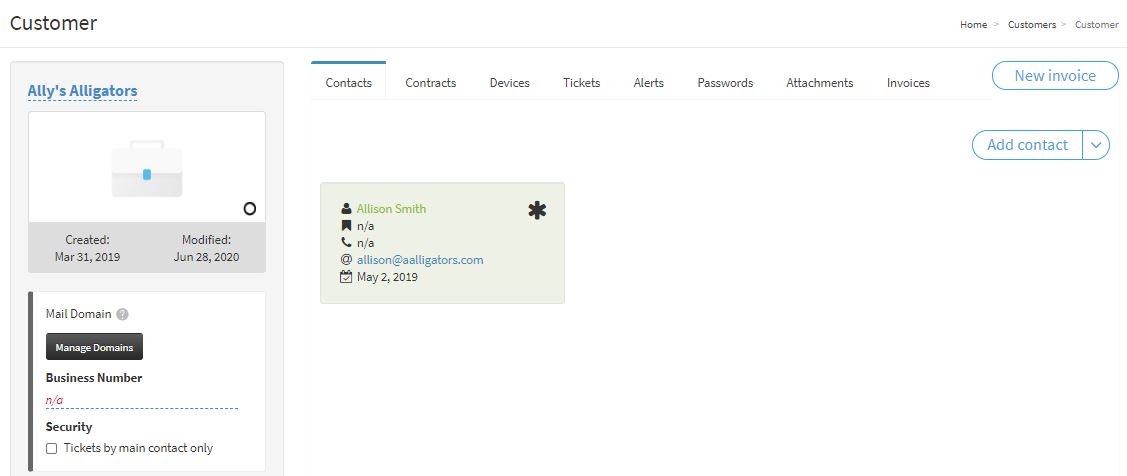
Task: Click the Modified Jun 28, 2020 text
Action: 206,248
